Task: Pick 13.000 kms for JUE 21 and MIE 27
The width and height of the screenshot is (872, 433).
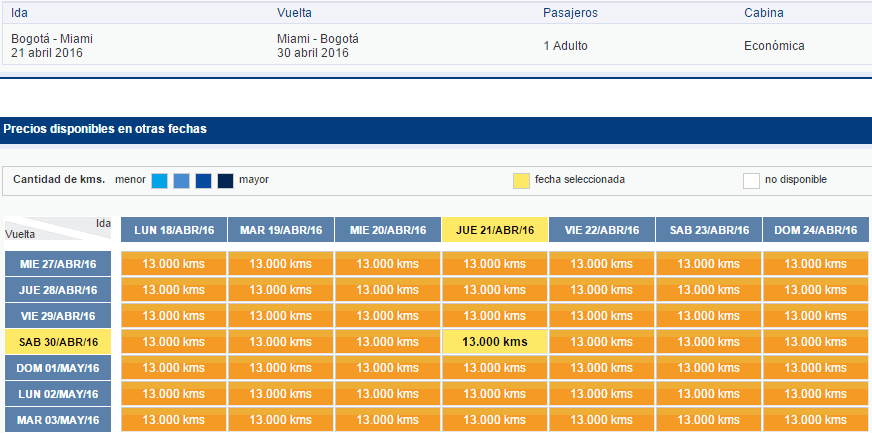Action: [x=495, y=263]
